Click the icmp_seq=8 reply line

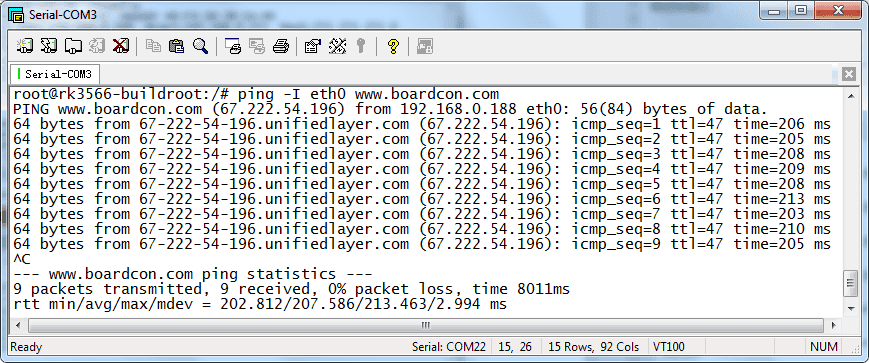tap(422, 228)
